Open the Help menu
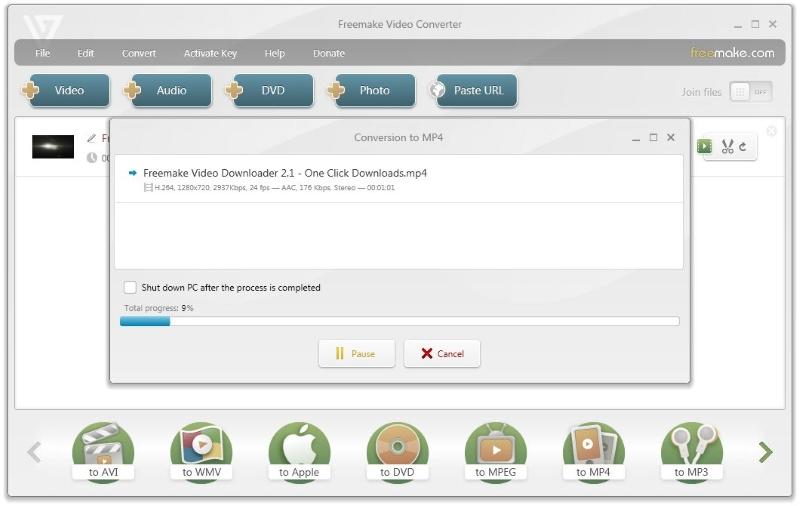 (274, 53)
